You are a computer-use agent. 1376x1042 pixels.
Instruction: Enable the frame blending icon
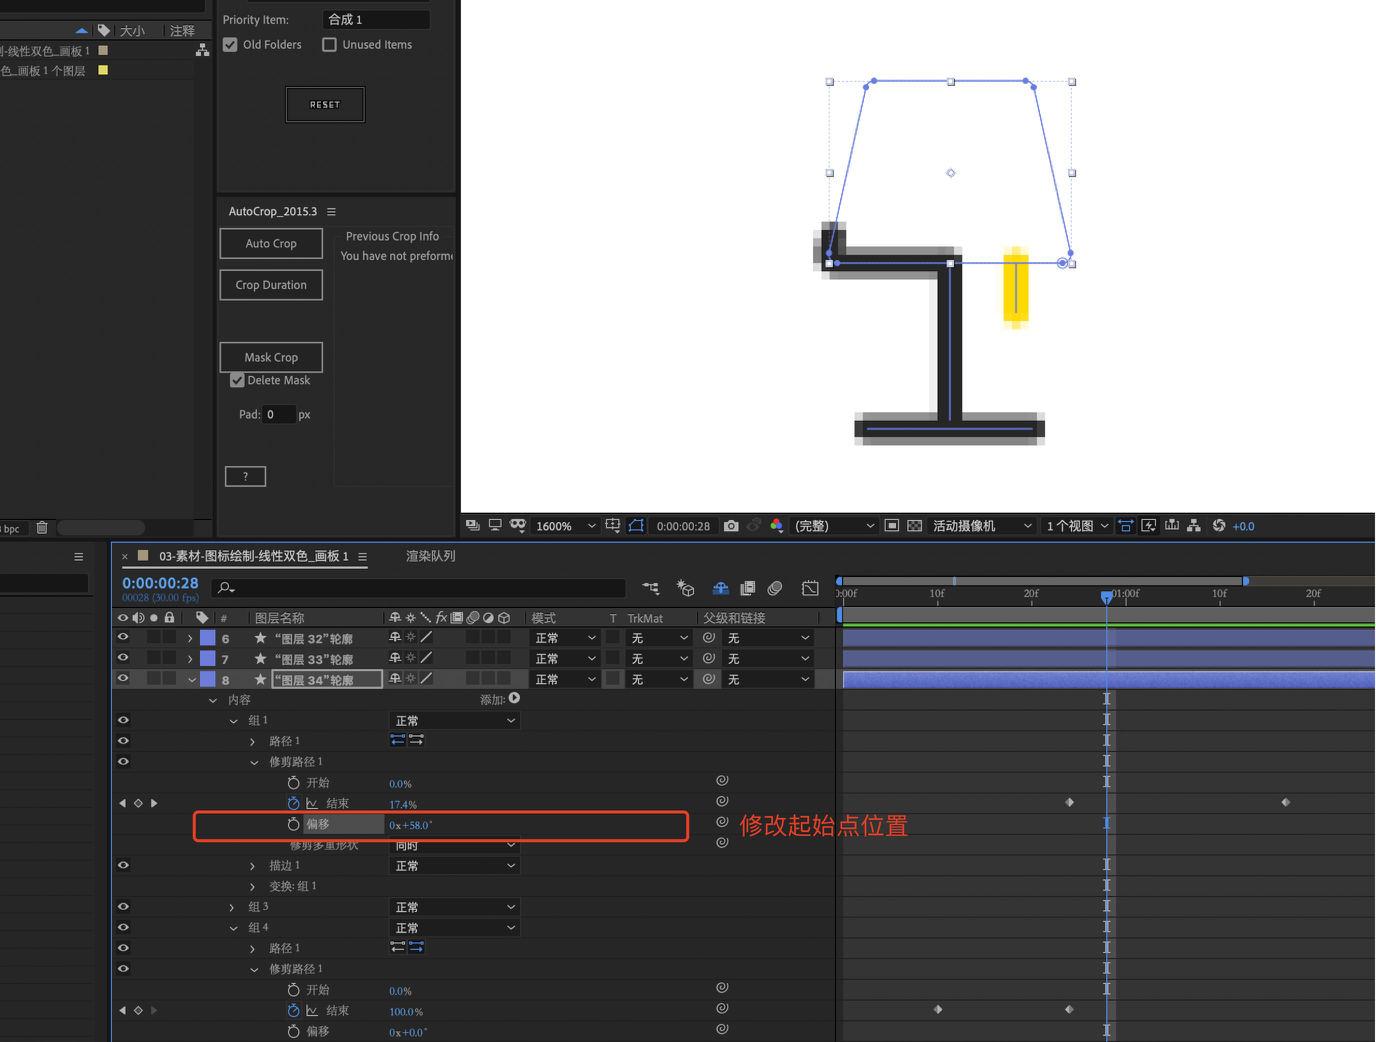point(747,588)
